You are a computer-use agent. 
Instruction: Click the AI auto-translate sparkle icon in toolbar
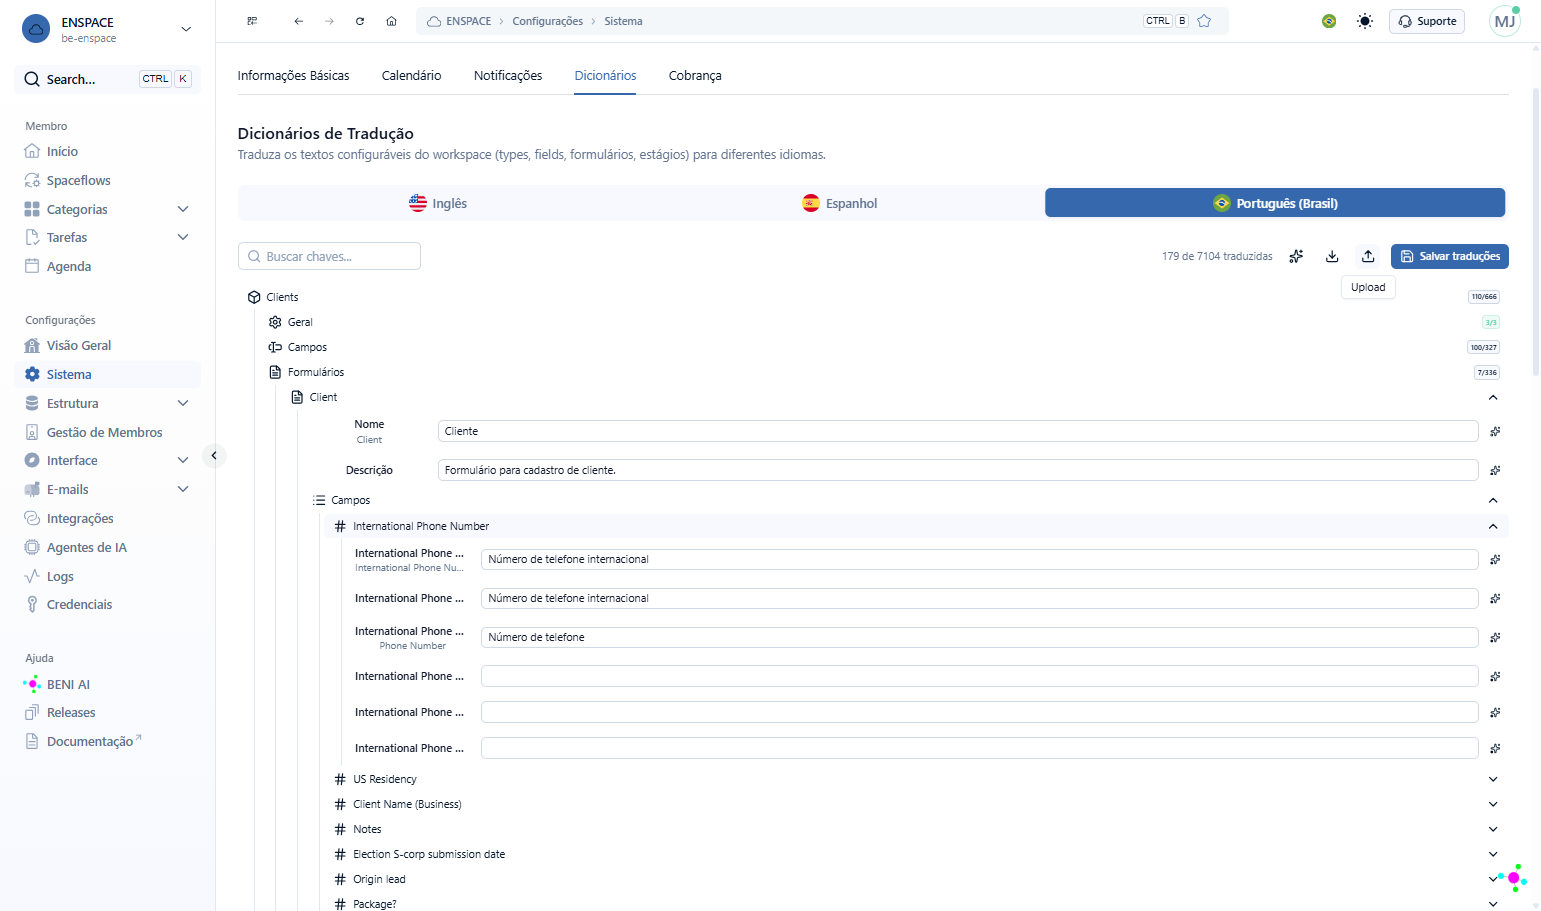pyautogui.click(x=1296, y=256)
